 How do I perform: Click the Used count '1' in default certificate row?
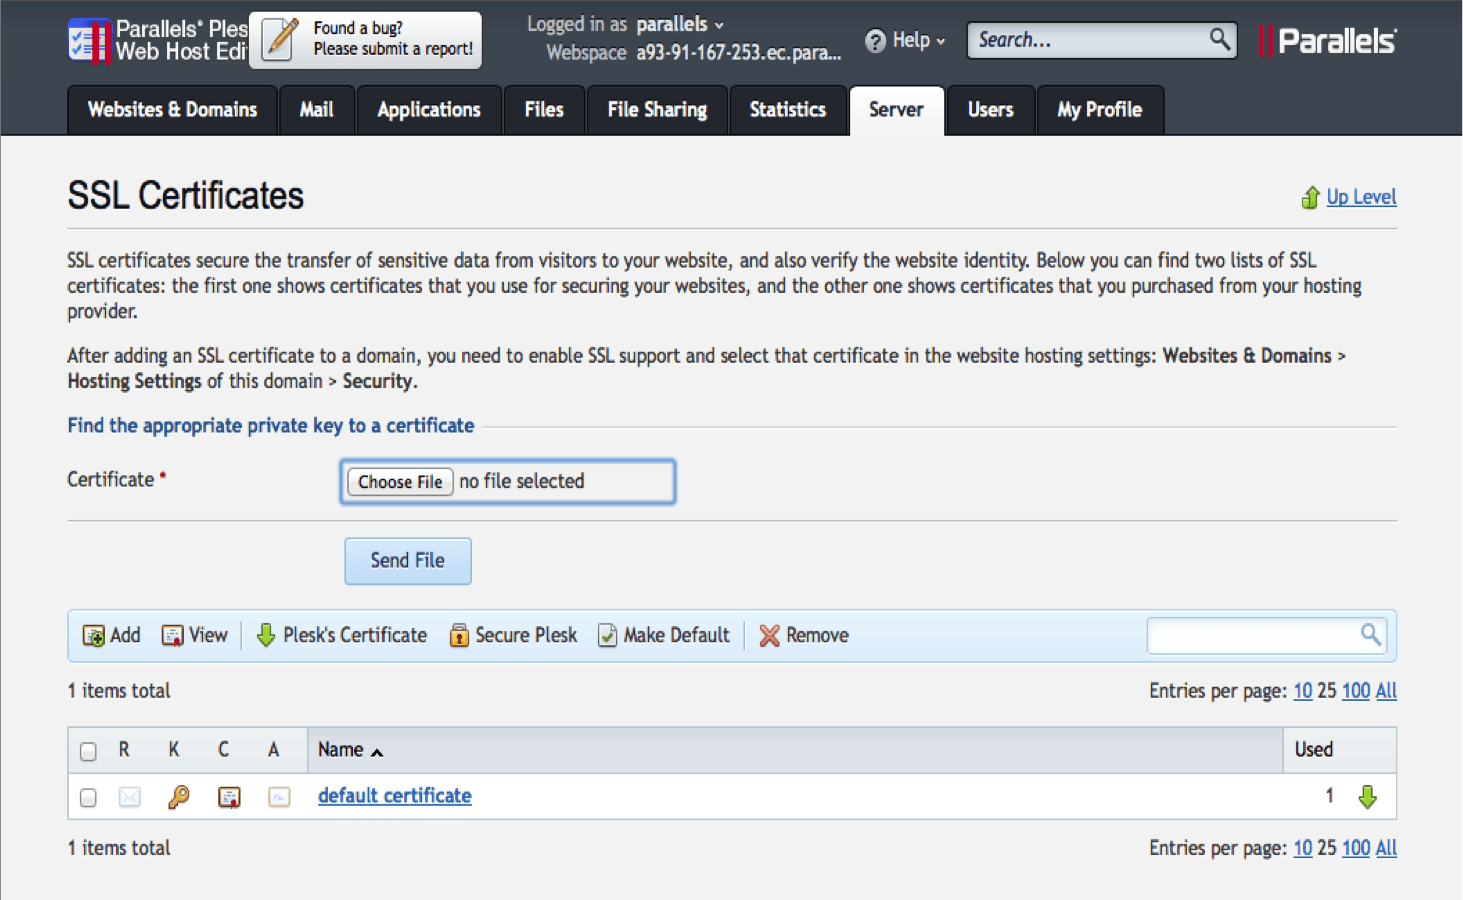(1329, 796)
